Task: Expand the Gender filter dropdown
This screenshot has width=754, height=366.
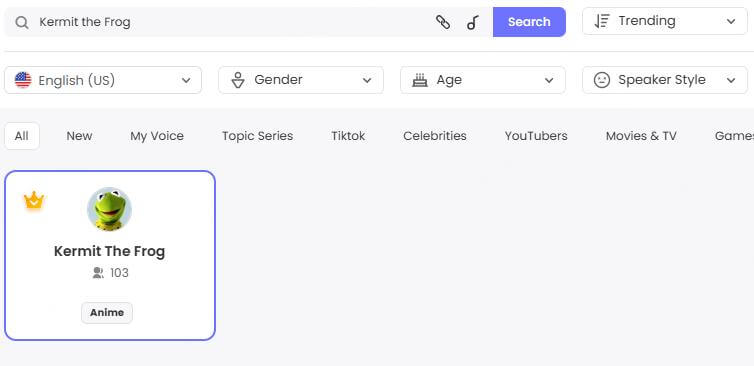Action: (301, 80)
